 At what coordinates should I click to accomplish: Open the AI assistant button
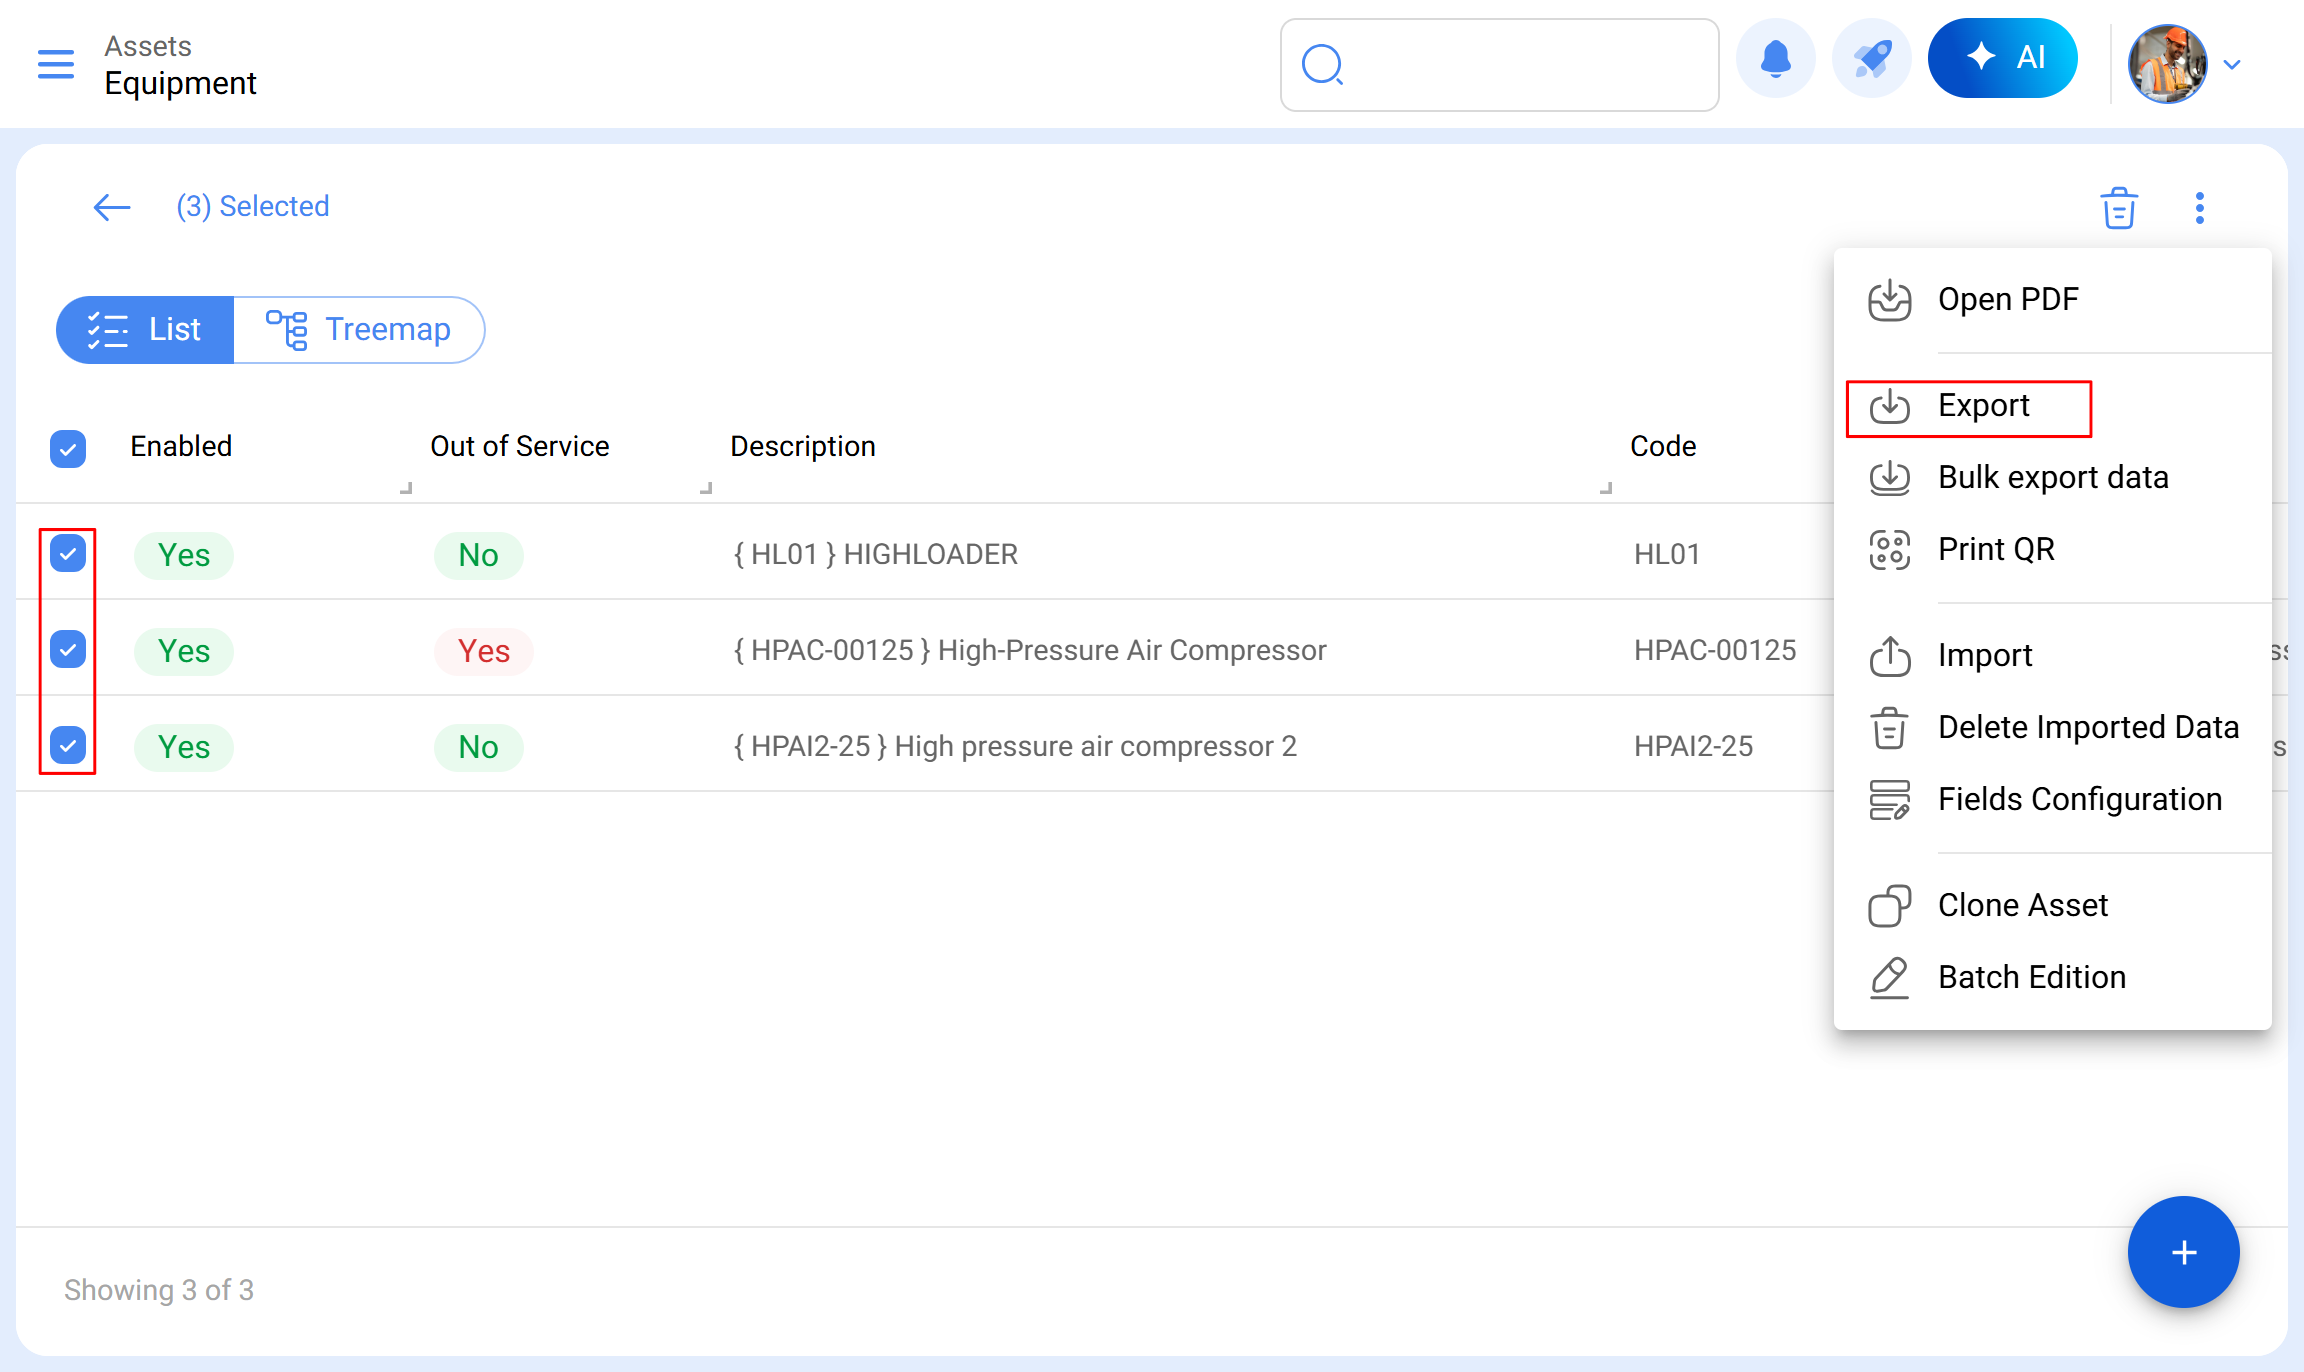(2002, 58)
